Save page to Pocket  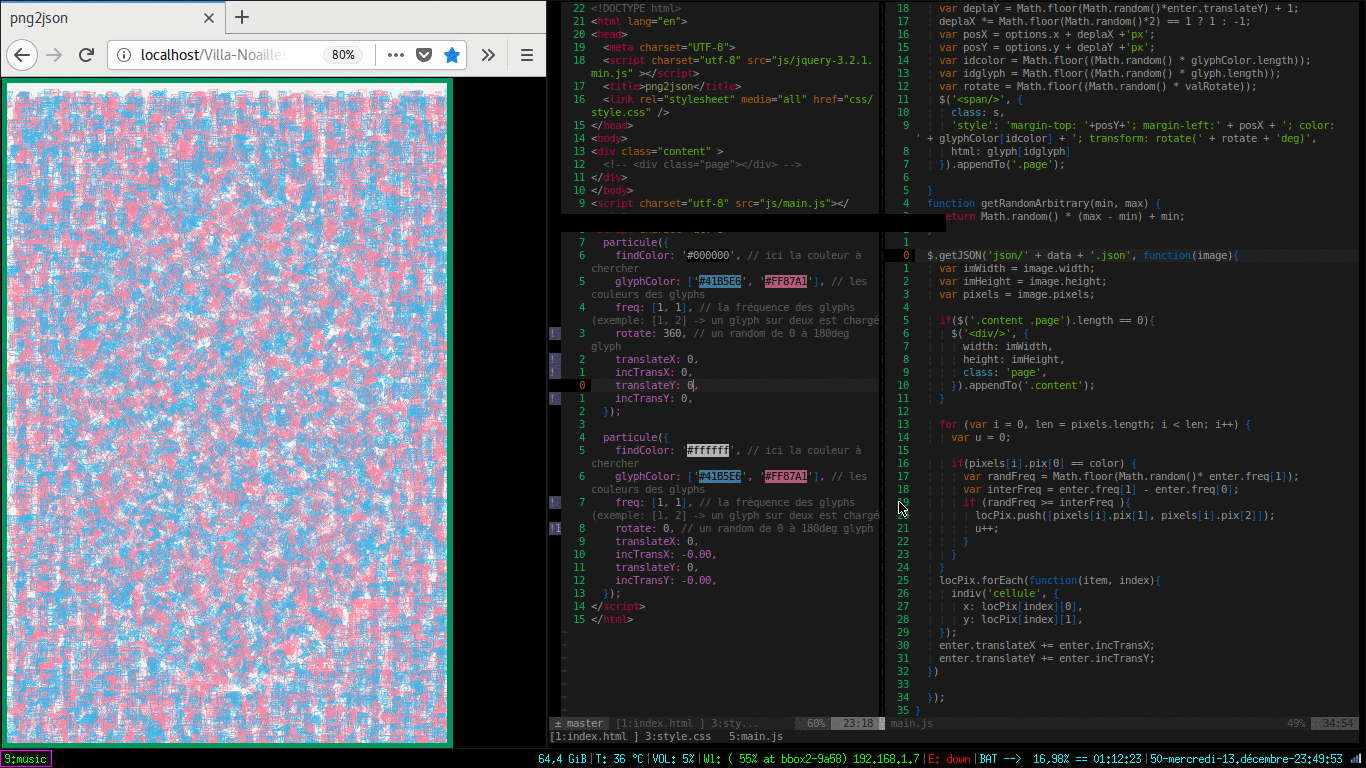(423, 55)
